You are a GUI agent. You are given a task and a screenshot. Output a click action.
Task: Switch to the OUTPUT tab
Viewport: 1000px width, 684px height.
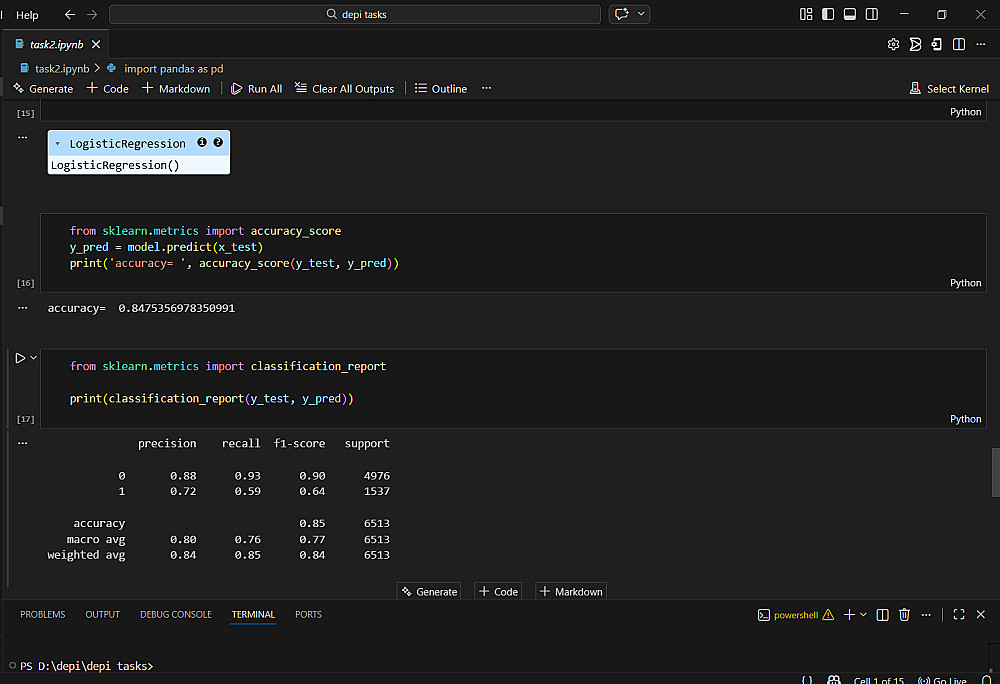[x=102, y=615]
